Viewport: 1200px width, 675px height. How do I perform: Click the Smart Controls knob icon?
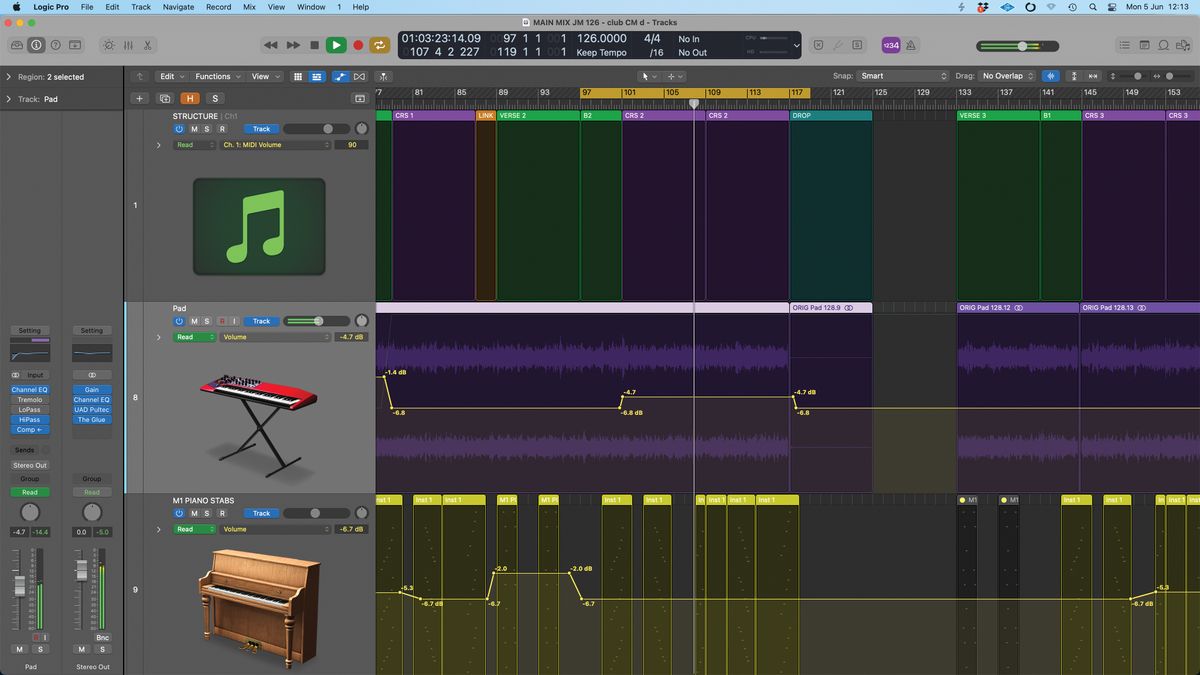click(x=108, y=45)
